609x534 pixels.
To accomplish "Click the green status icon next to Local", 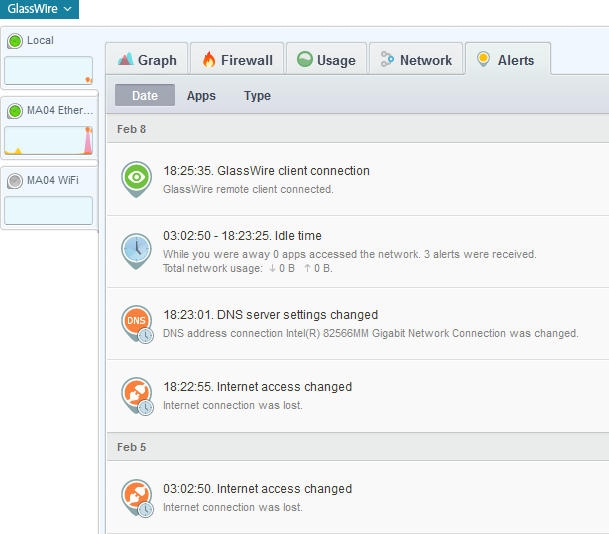I will tap(15, 41).
